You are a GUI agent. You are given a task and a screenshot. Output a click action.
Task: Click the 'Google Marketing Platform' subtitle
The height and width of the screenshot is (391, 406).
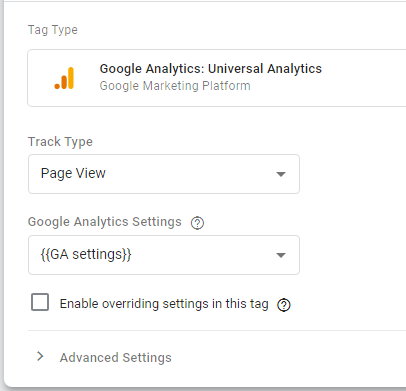pyautogui.click(x=175, y=86)
